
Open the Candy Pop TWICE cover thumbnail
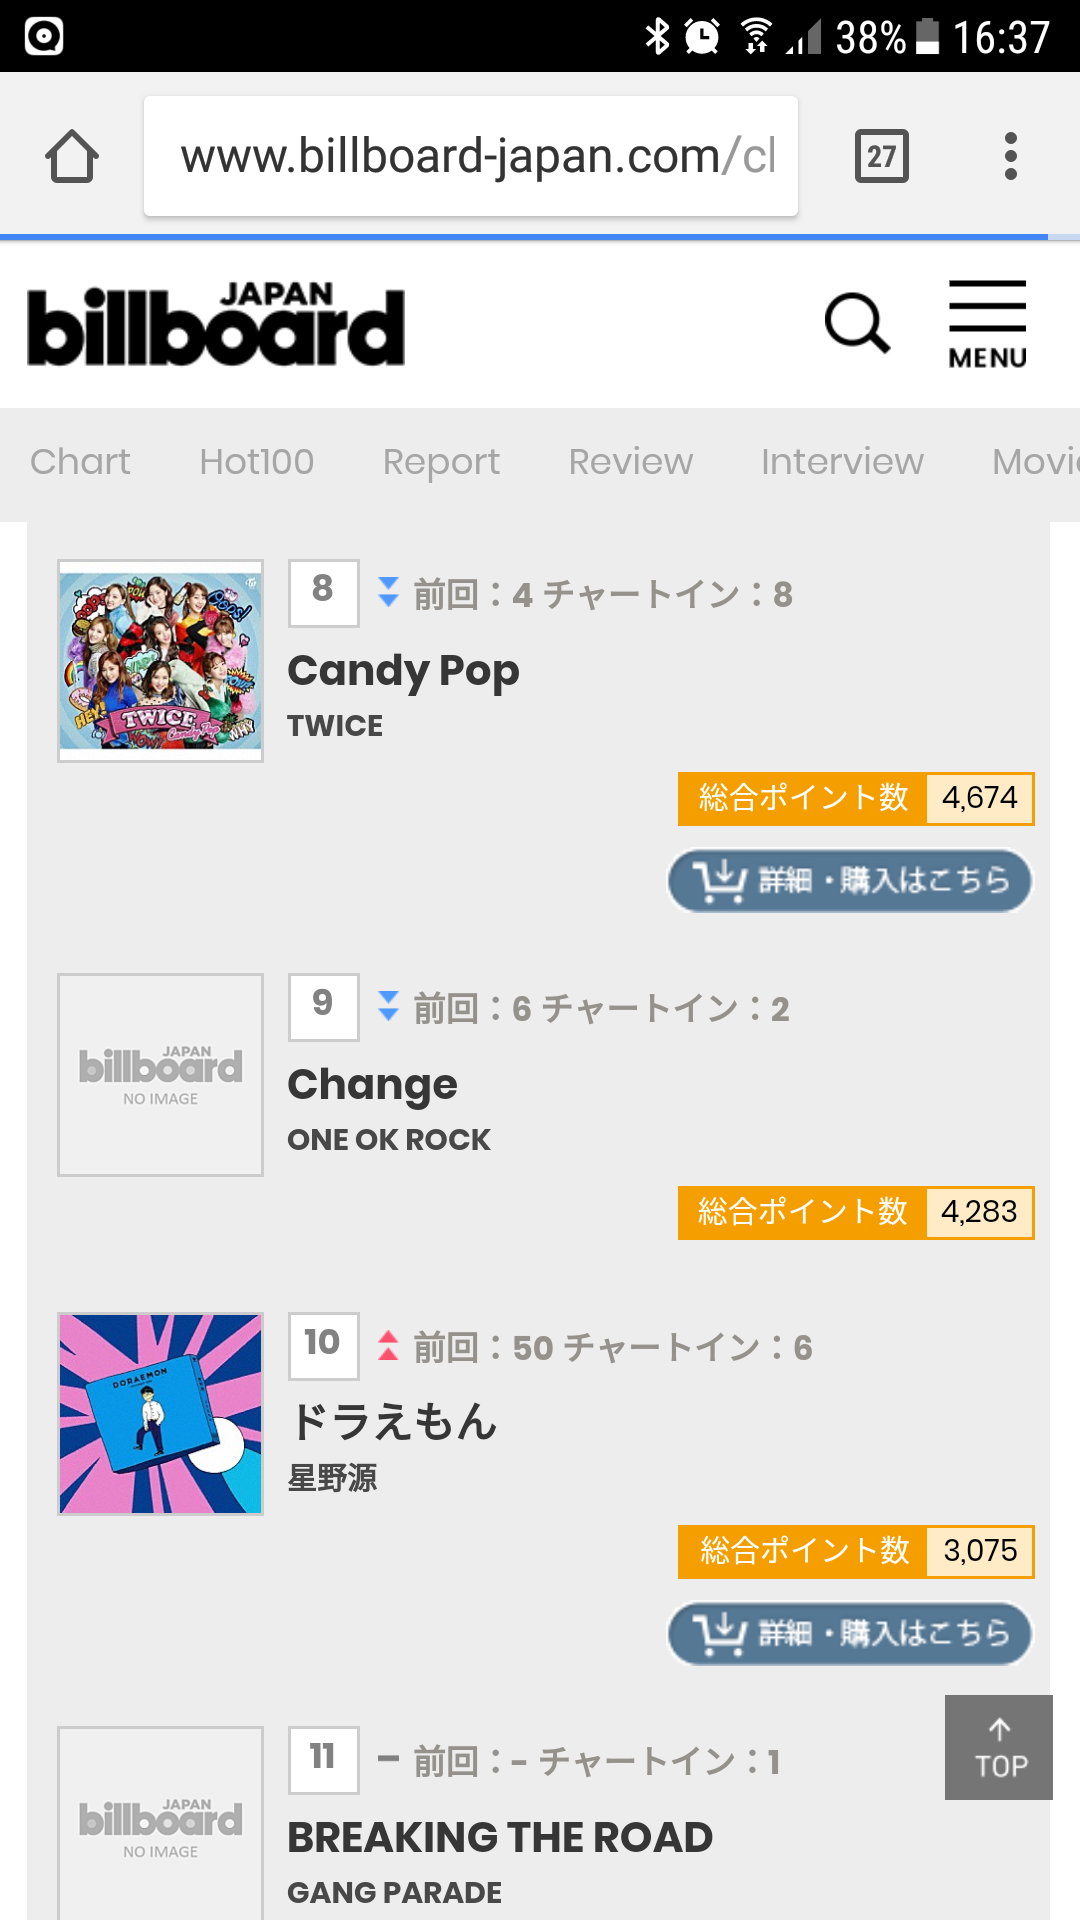pos(161,661)
